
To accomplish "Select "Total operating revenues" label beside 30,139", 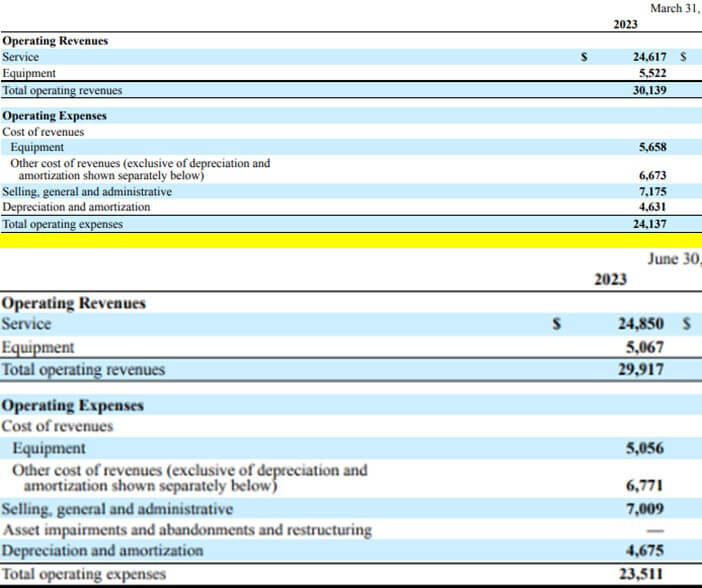I will pyautogui.click(x=62, y=90).
